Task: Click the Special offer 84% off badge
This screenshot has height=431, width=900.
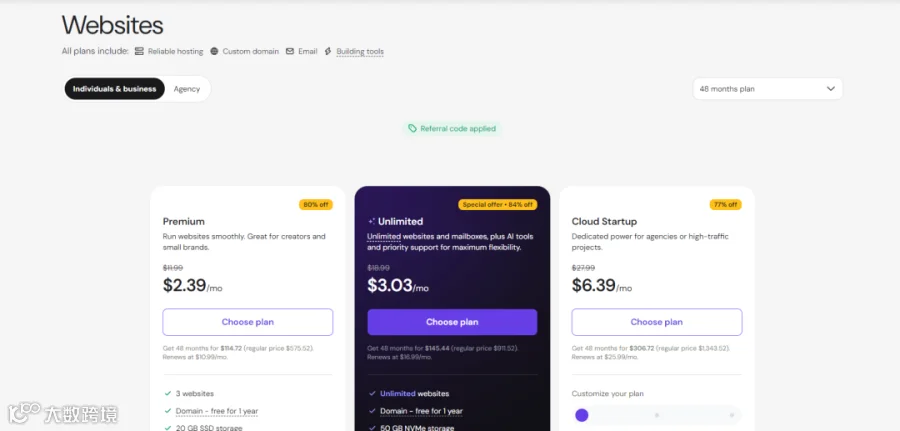Action: coord(498,204)
